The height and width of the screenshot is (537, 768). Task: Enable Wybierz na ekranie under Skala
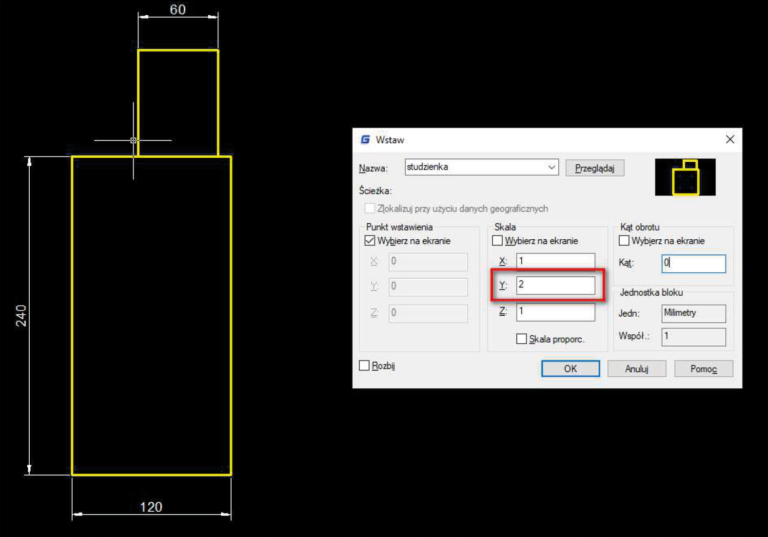(x=498, y=241)
